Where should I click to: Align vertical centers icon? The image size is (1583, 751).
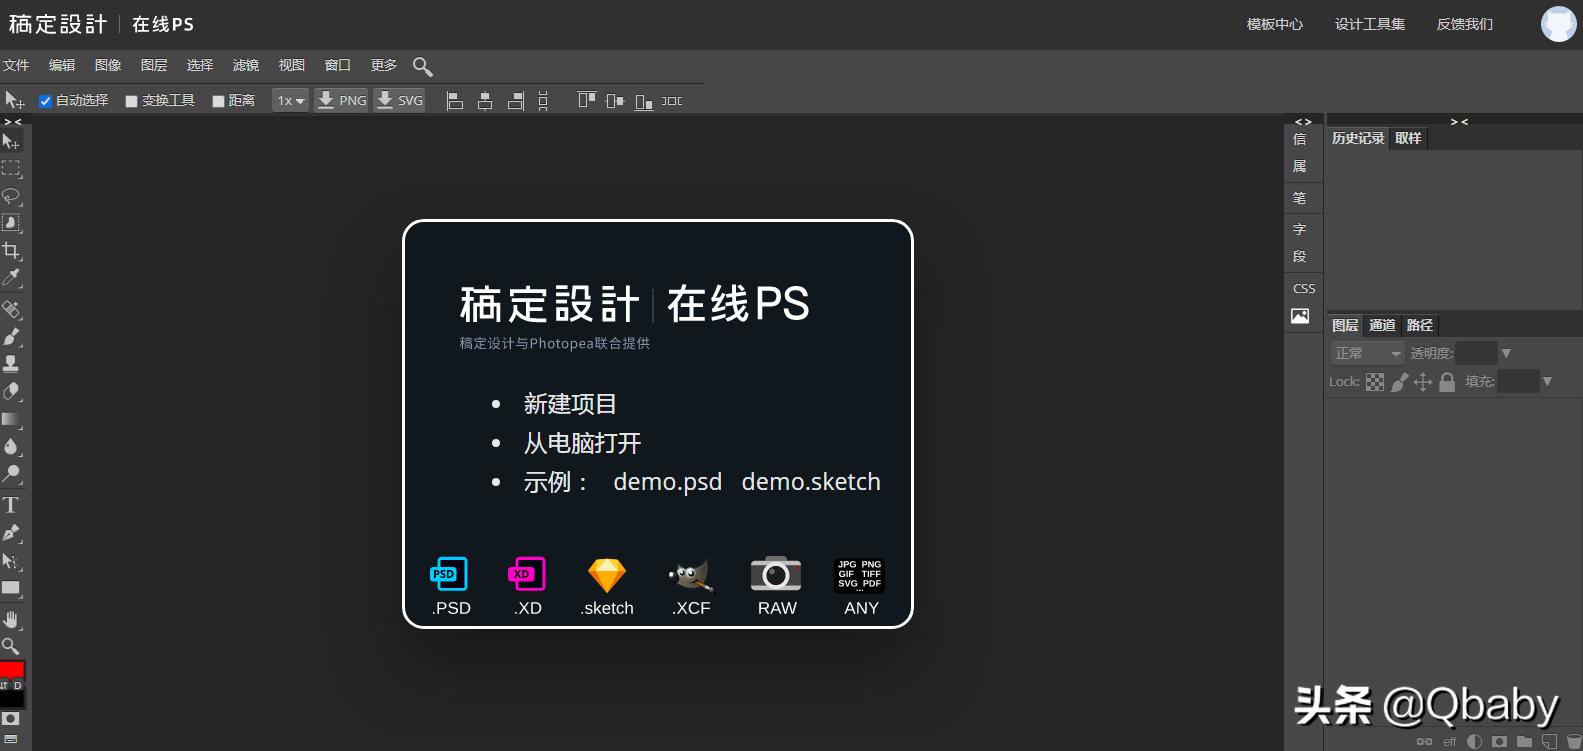click(x=615, y=101)
